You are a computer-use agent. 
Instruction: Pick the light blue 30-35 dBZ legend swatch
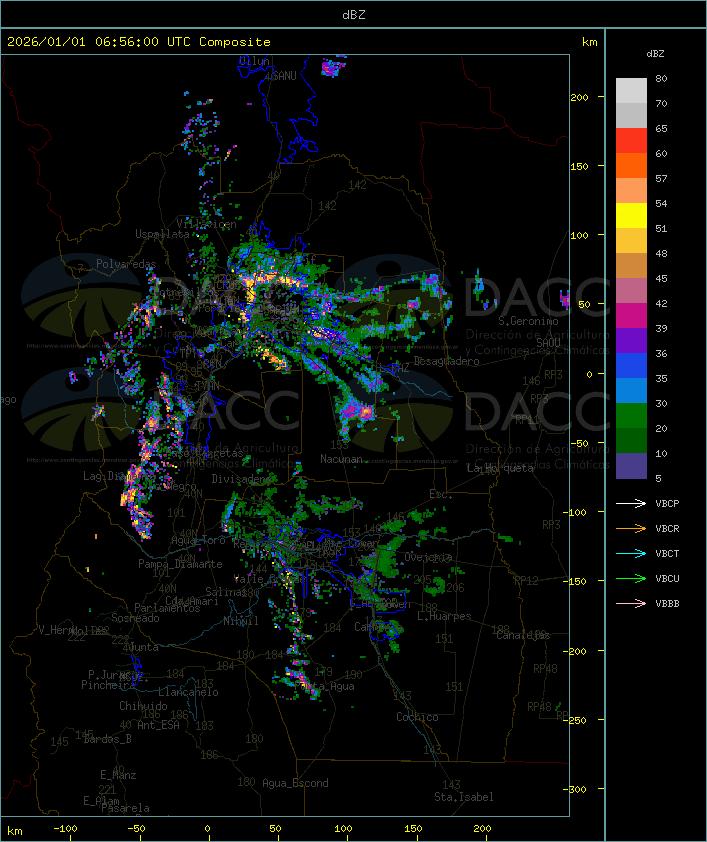(631, 390)
